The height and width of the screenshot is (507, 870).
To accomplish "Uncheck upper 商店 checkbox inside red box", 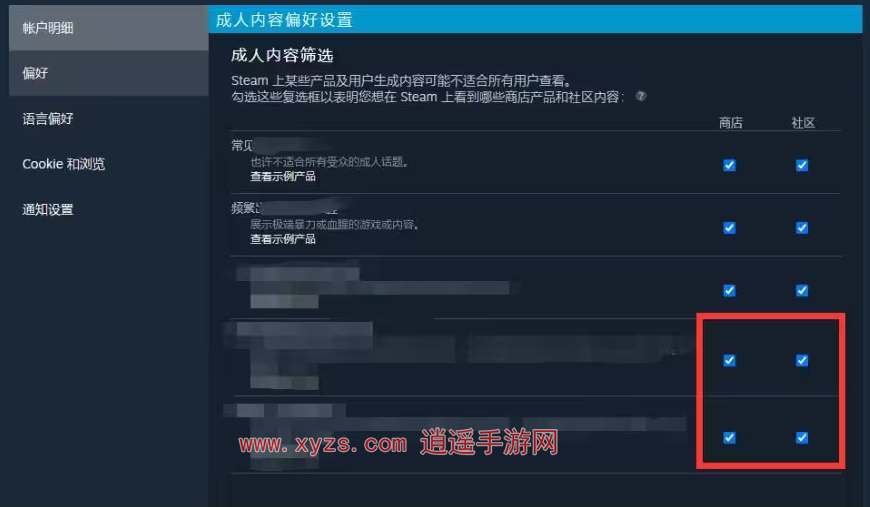I will pyautogui.click(x=730, y=361).
